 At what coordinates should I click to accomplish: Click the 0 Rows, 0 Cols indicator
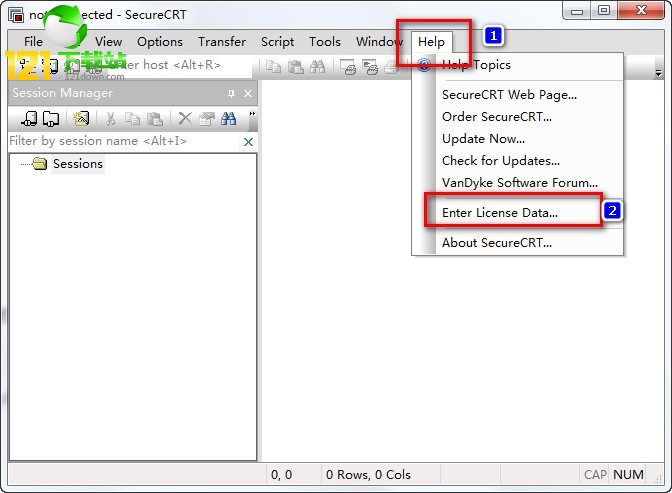[368, 475]
